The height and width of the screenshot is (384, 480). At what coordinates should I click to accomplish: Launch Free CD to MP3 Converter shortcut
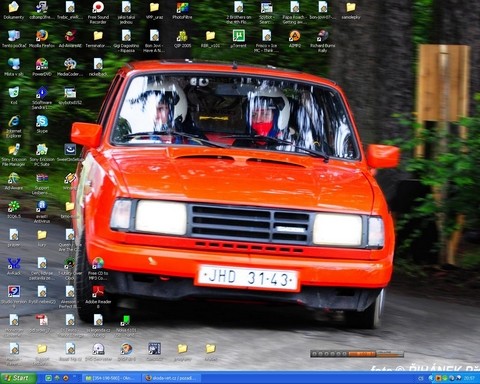(98, 269)
